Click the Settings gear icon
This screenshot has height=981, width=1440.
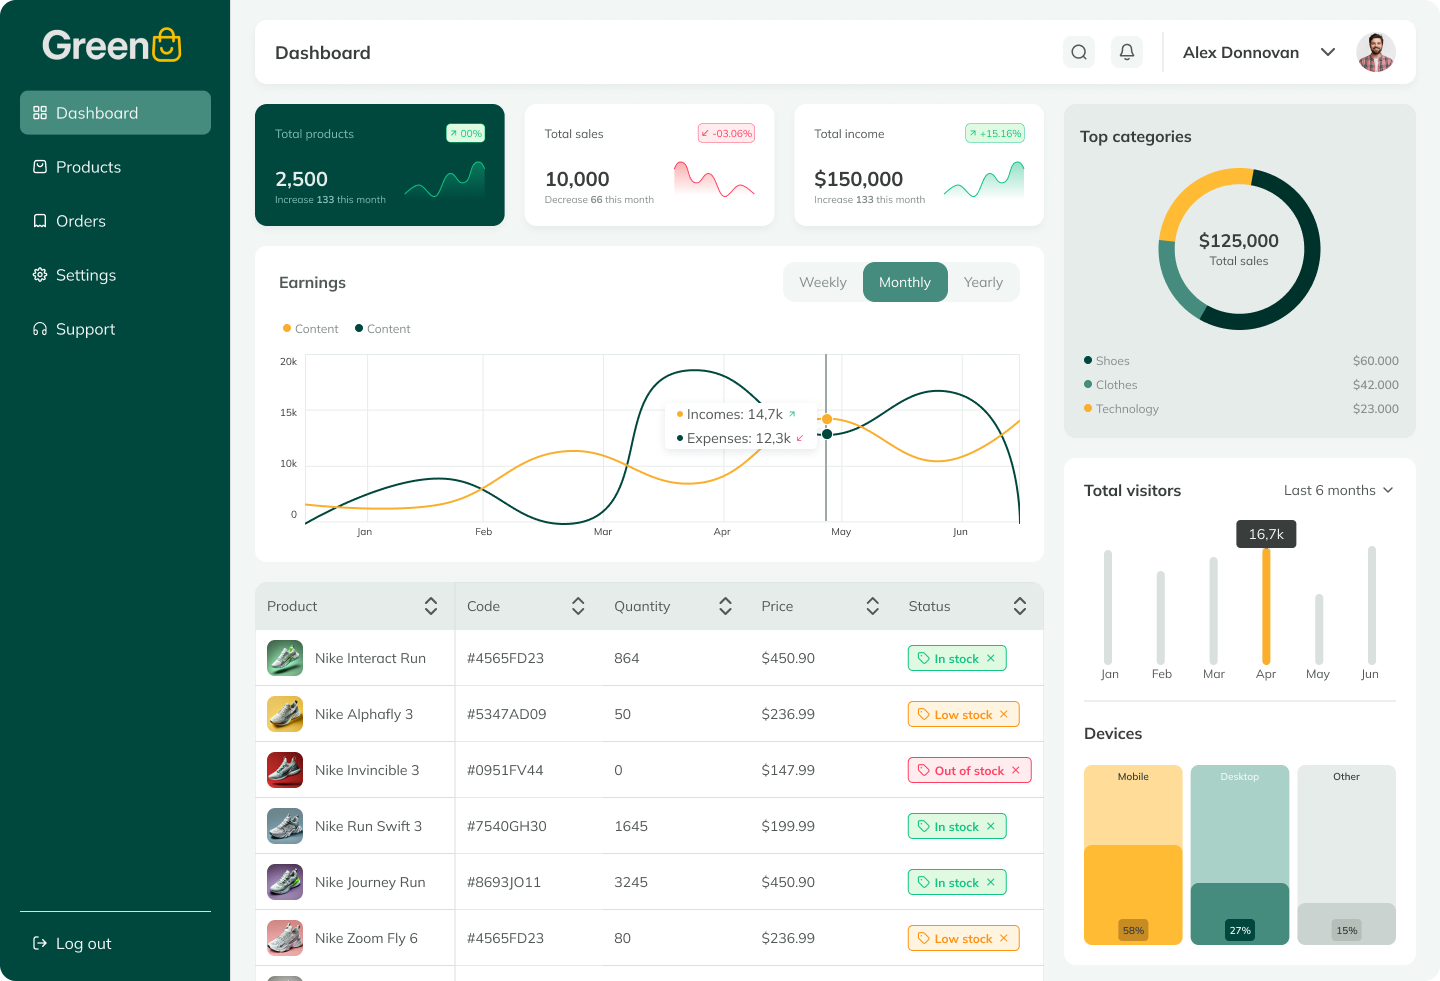click(40, 275)
